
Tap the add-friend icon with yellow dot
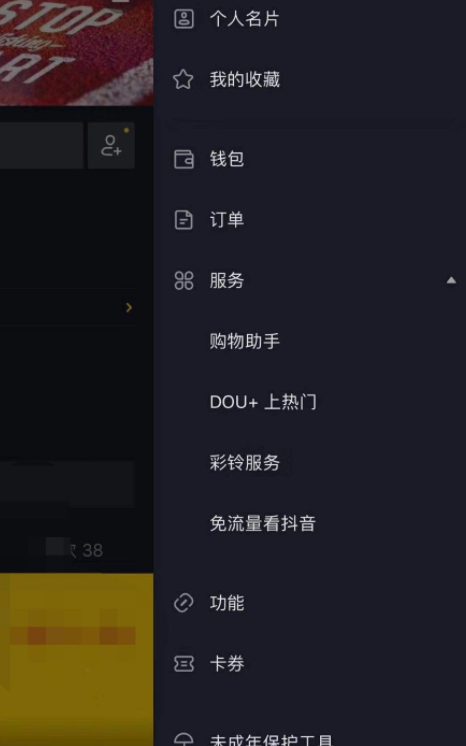click(x=111, y=146)
